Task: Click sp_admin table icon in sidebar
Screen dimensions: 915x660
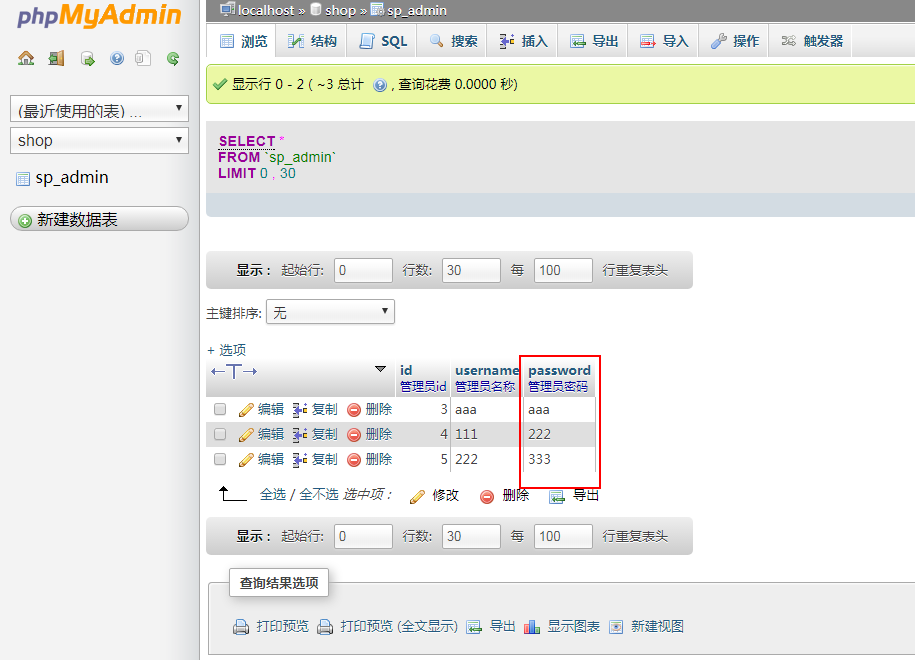Action: pos(23,179)
